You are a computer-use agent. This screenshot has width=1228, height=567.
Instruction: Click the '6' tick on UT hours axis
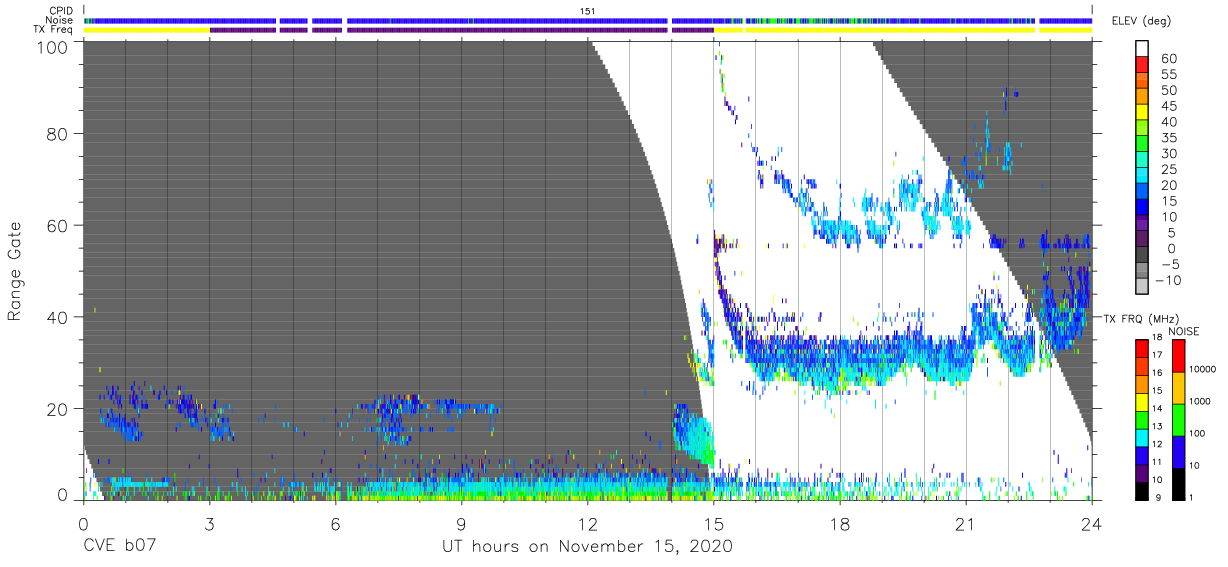click(x=335, y=523)
